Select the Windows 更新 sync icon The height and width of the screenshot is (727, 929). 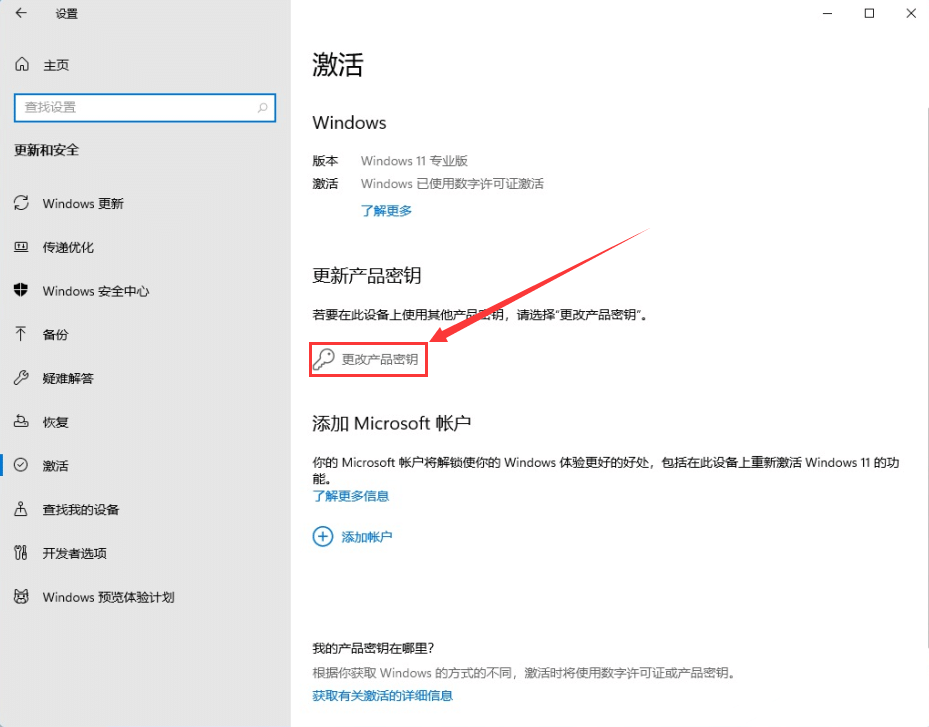coord(20,203)
